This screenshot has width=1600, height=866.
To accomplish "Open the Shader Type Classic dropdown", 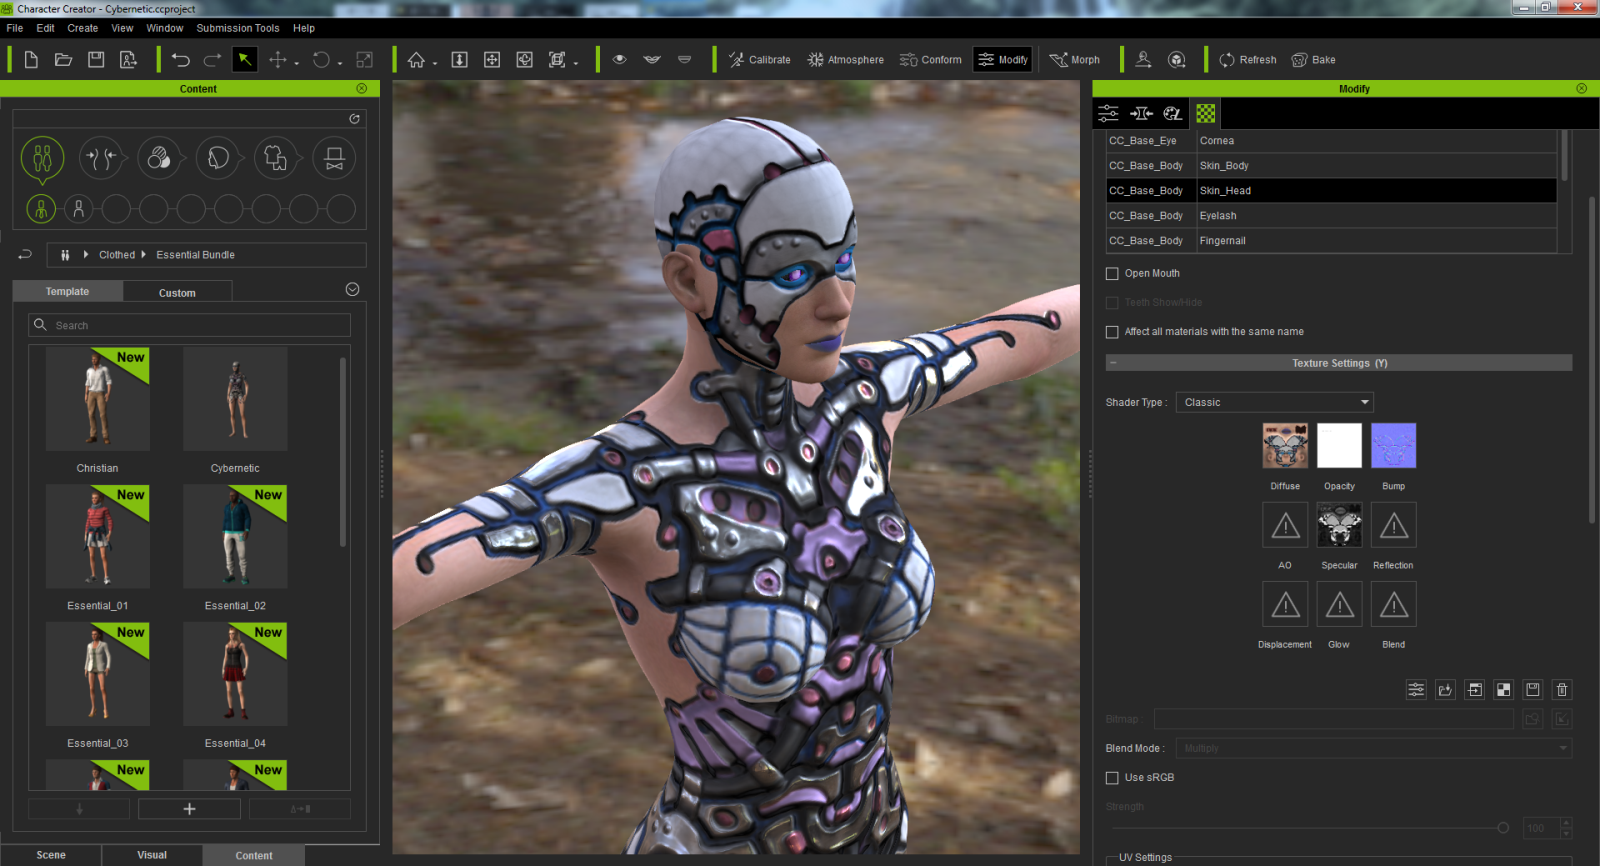I will click(1274, 403).
